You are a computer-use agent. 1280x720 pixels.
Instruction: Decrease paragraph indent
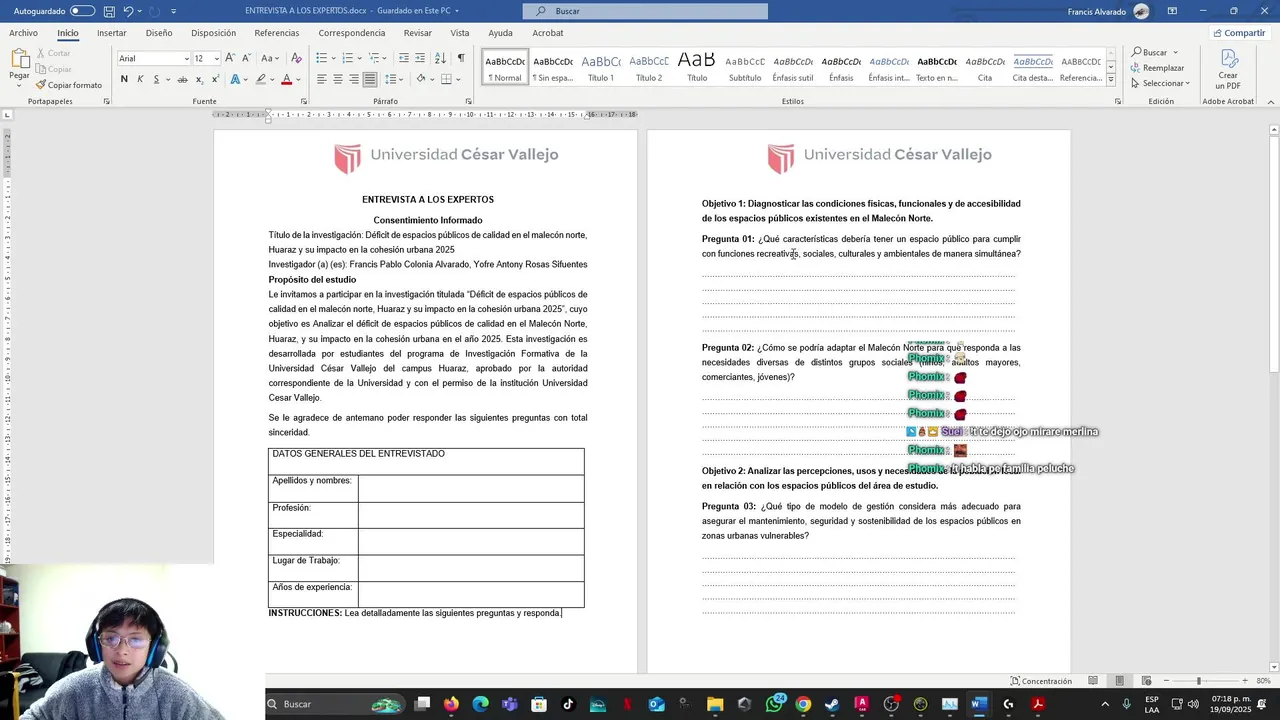[x=404, y=58]
